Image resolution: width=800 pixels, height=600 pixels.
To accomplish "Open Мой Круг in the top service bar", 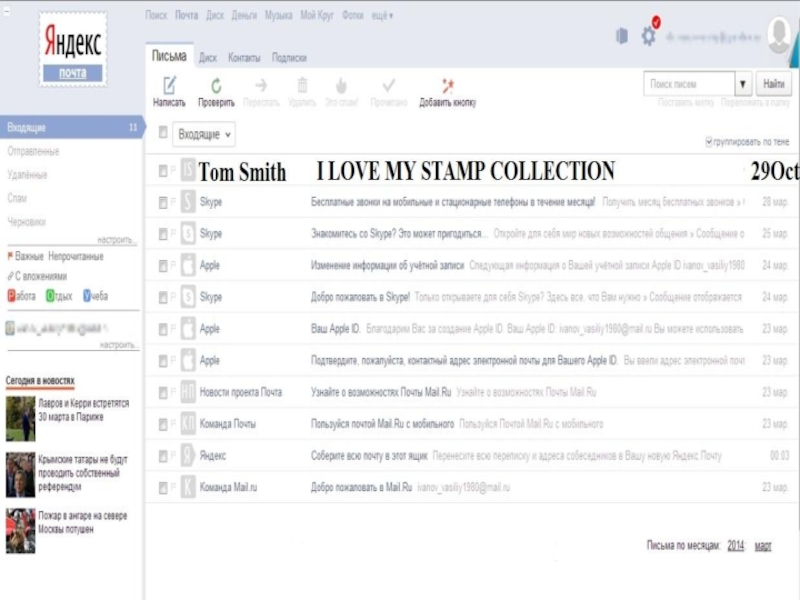I will tap(316, 15).
